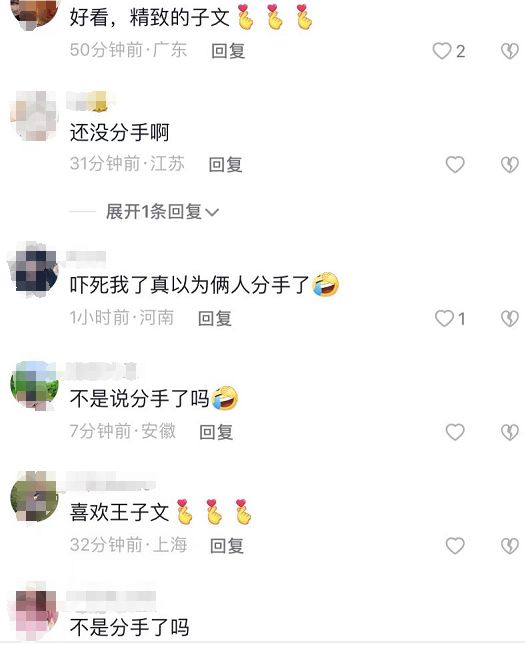Dislike the comment 好看，精致的子文

coord(509,51)
